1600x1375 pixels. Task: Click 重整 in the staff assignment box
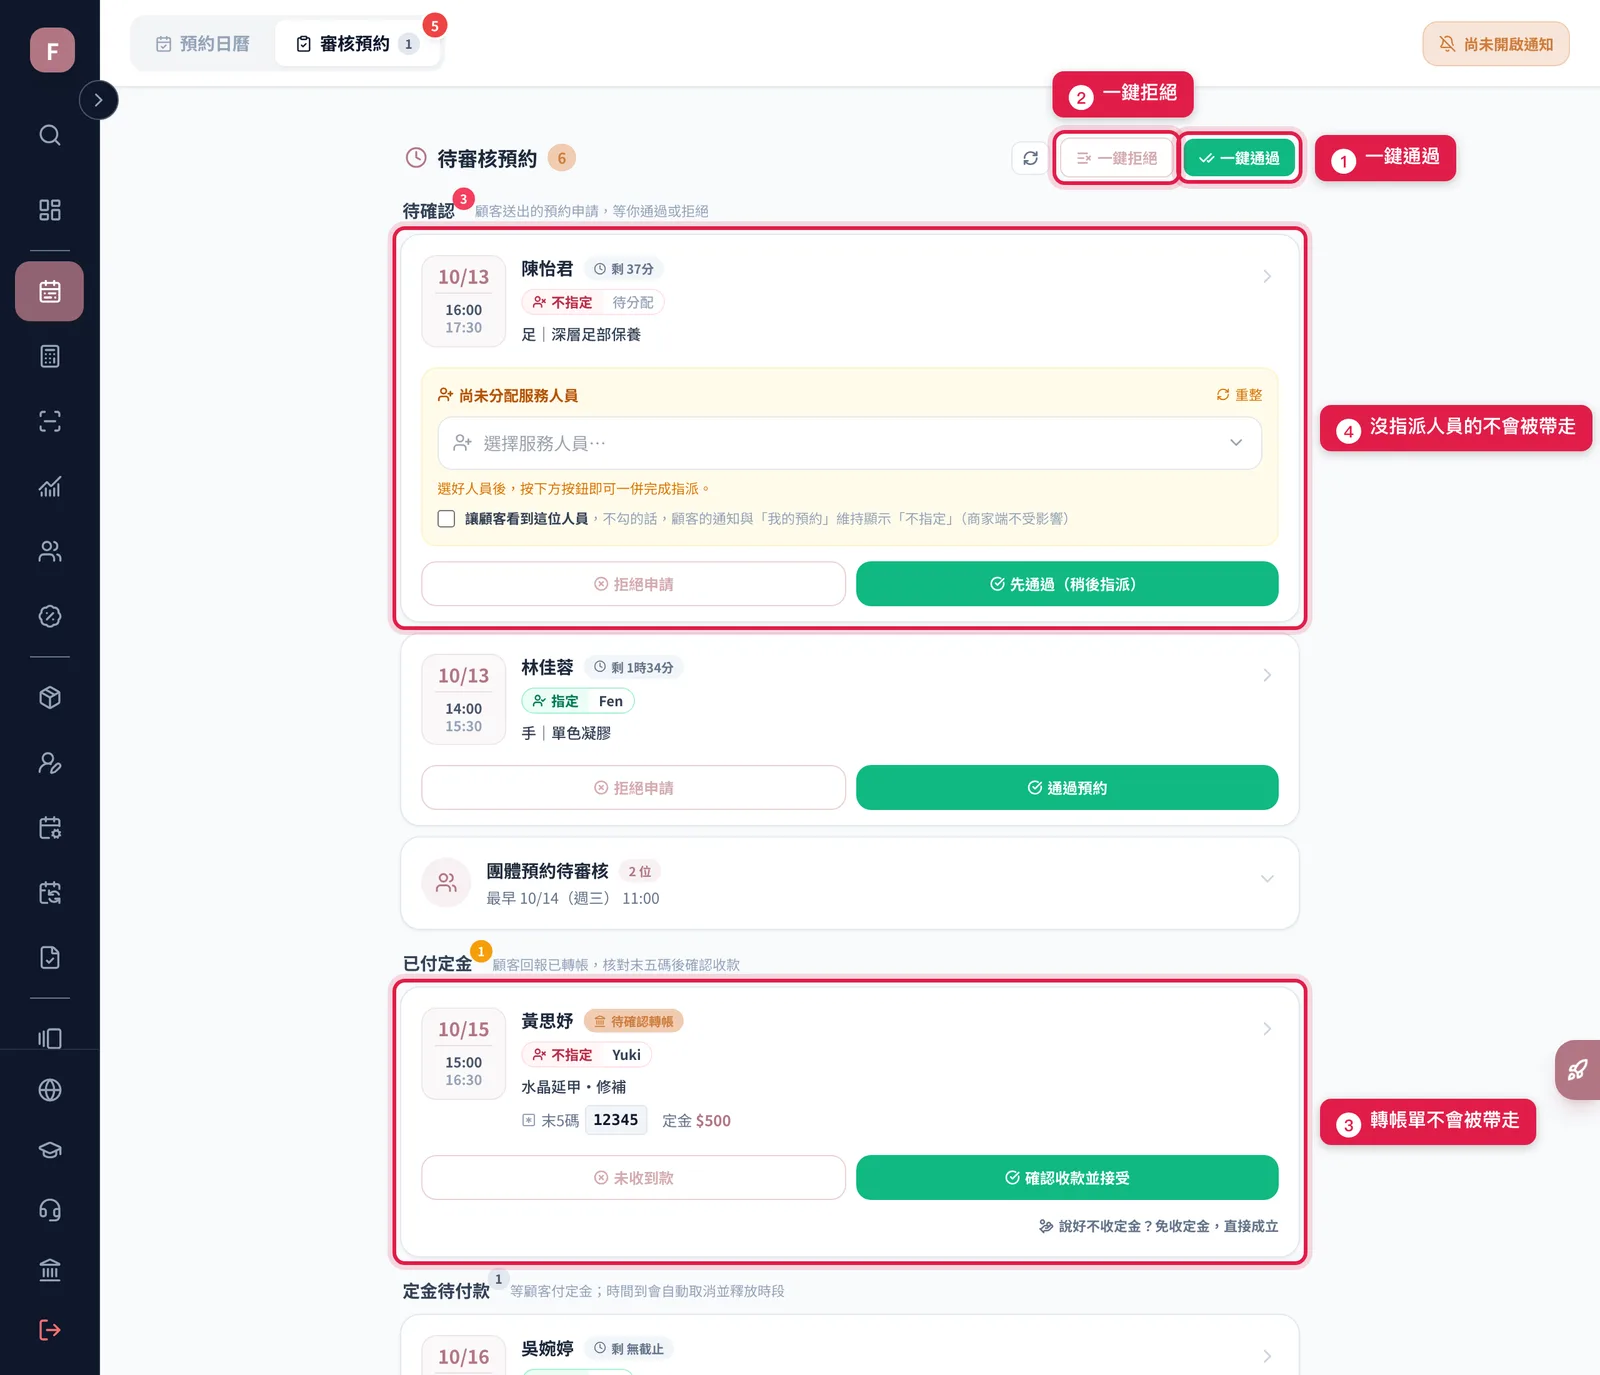click(1239, 395)
